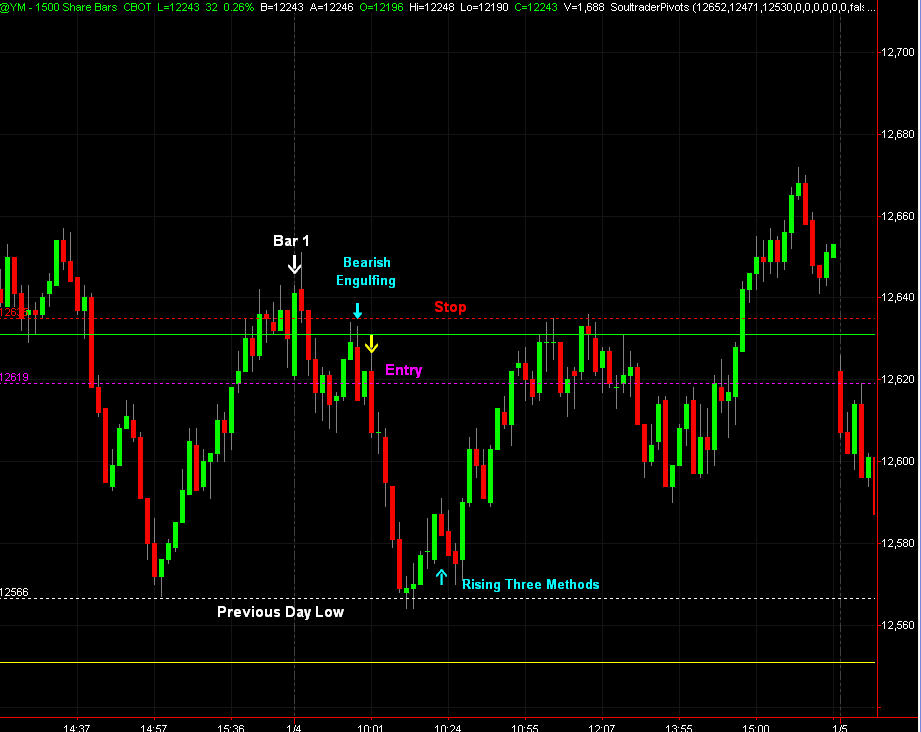The image size is (921, 732).
Task: Click the A=12246 ask value
Action: (x=332, y=8)
